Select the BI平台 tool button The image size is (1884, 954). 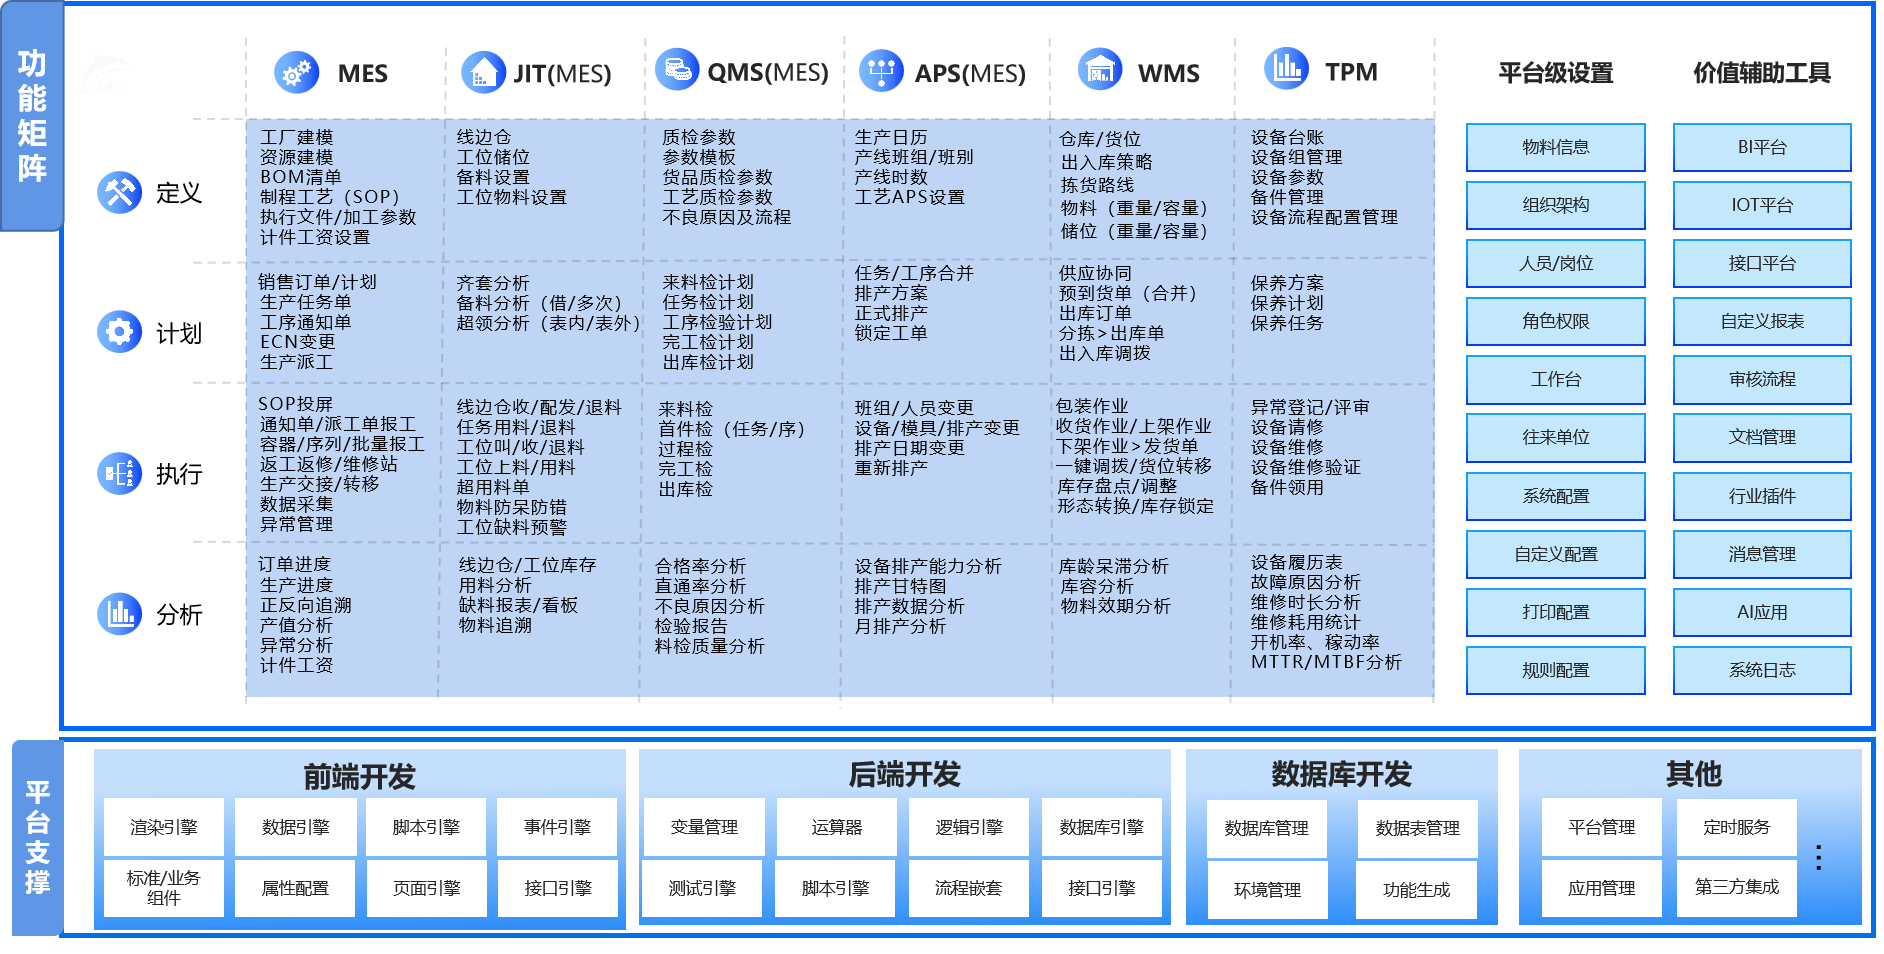click(1761, 148)
